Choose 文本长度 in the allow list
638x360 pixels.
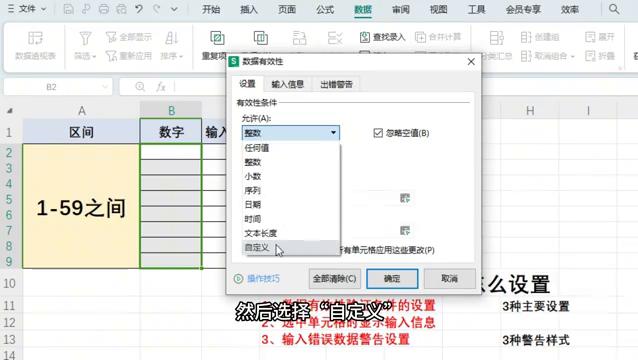291,233
